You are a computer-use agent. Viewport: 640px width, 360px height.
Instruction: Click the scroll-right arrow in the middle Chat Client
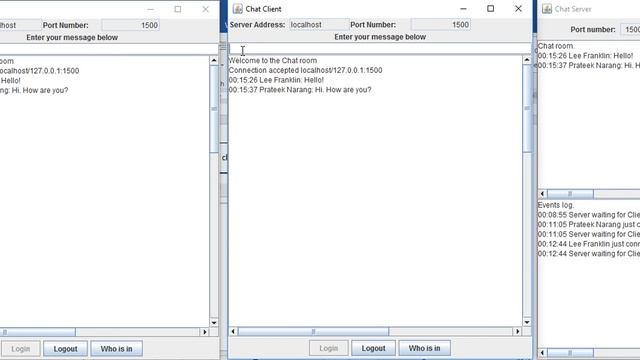point(518,331)
